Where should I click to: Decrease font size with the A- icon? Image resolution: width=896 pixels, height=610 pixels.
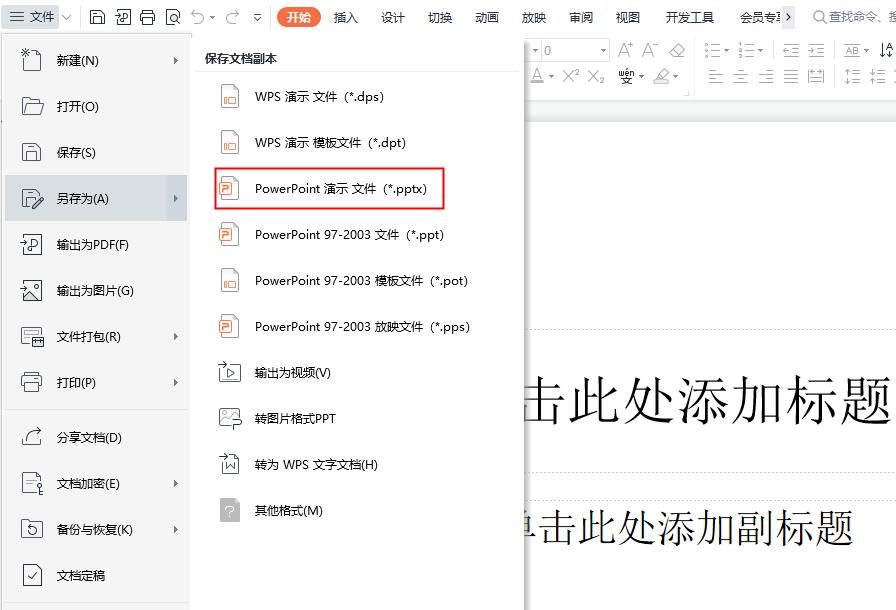coord(650,48)
